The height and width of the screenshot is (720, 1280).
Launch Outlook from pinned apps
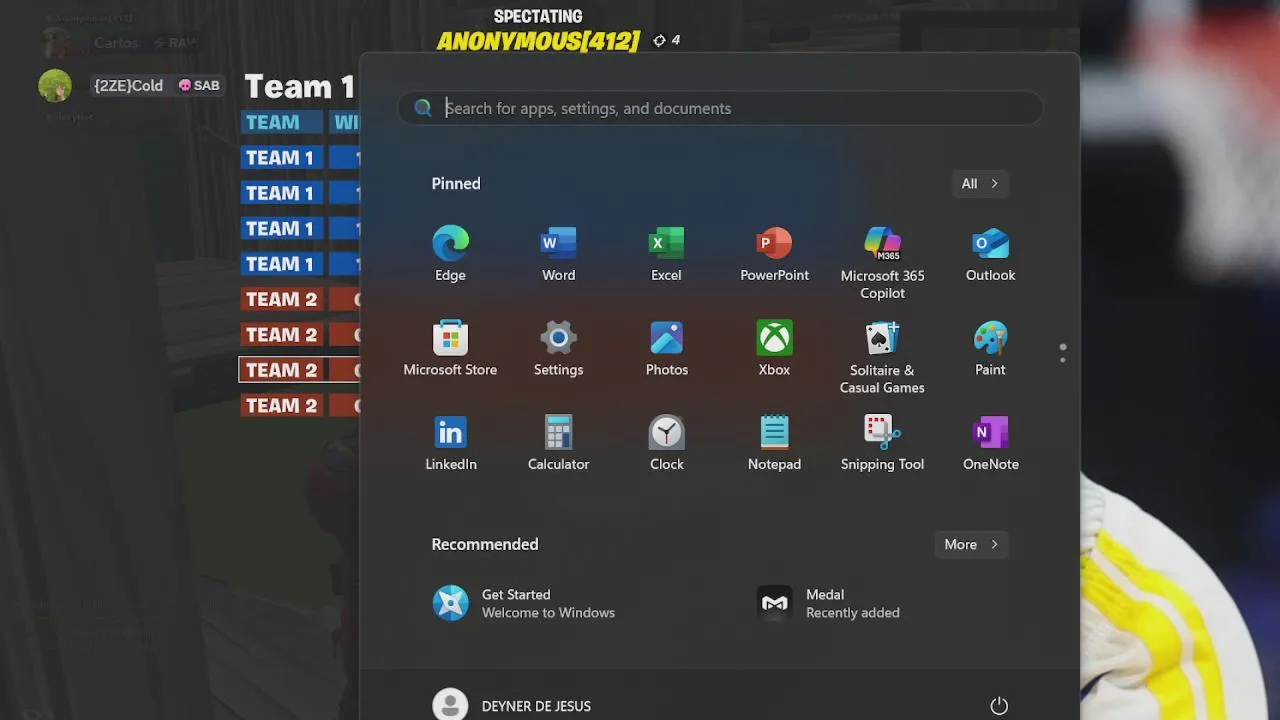click(990, 254)
